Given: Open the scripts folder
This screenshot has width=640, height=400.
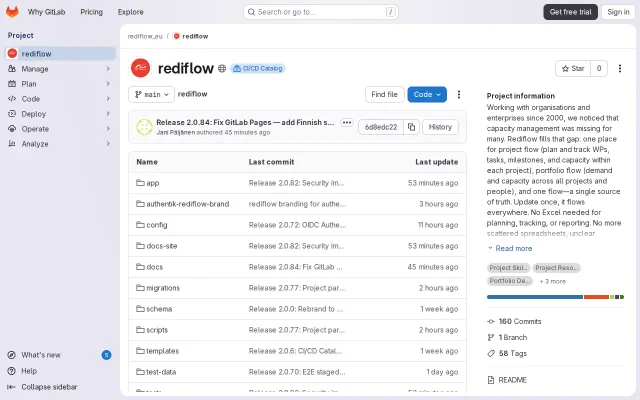Looking at the screenshot, I should point(157,330).
